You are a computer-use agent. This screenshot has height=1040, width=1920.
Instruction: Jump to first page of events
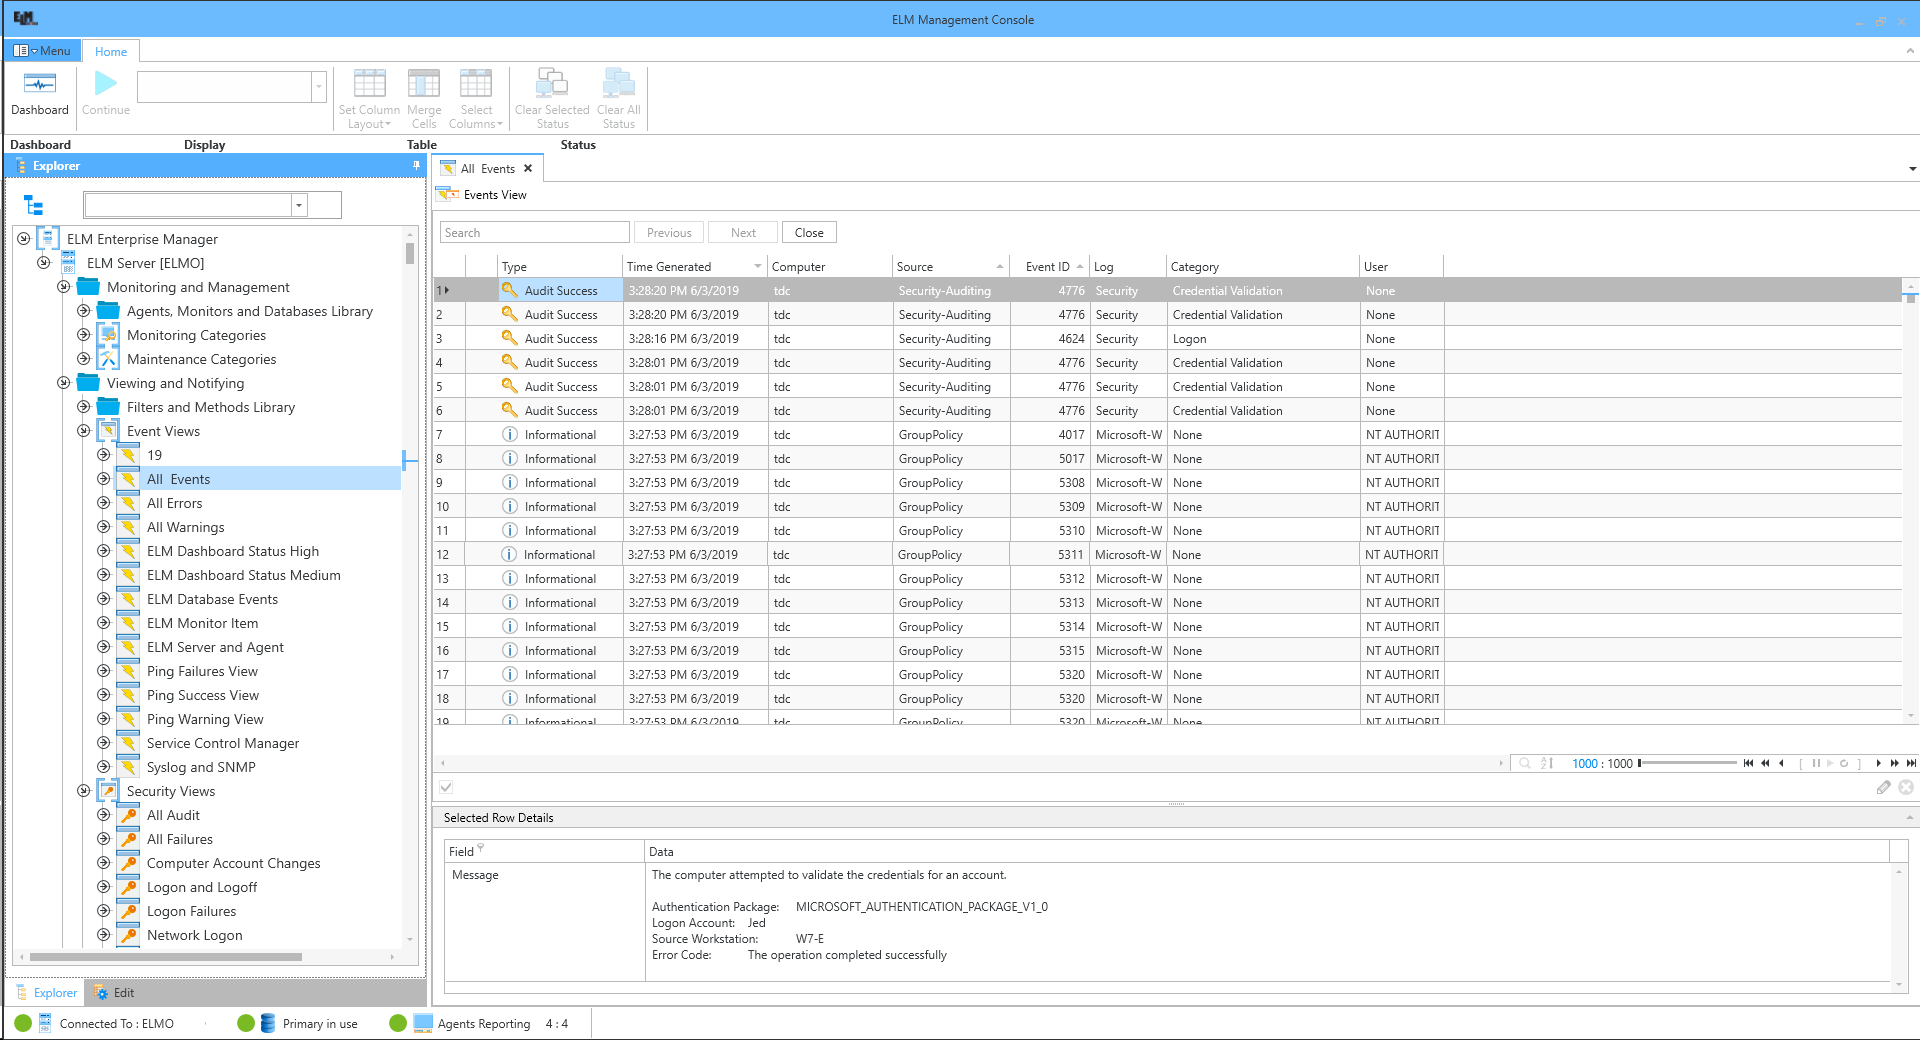(x=1748, y=763)
